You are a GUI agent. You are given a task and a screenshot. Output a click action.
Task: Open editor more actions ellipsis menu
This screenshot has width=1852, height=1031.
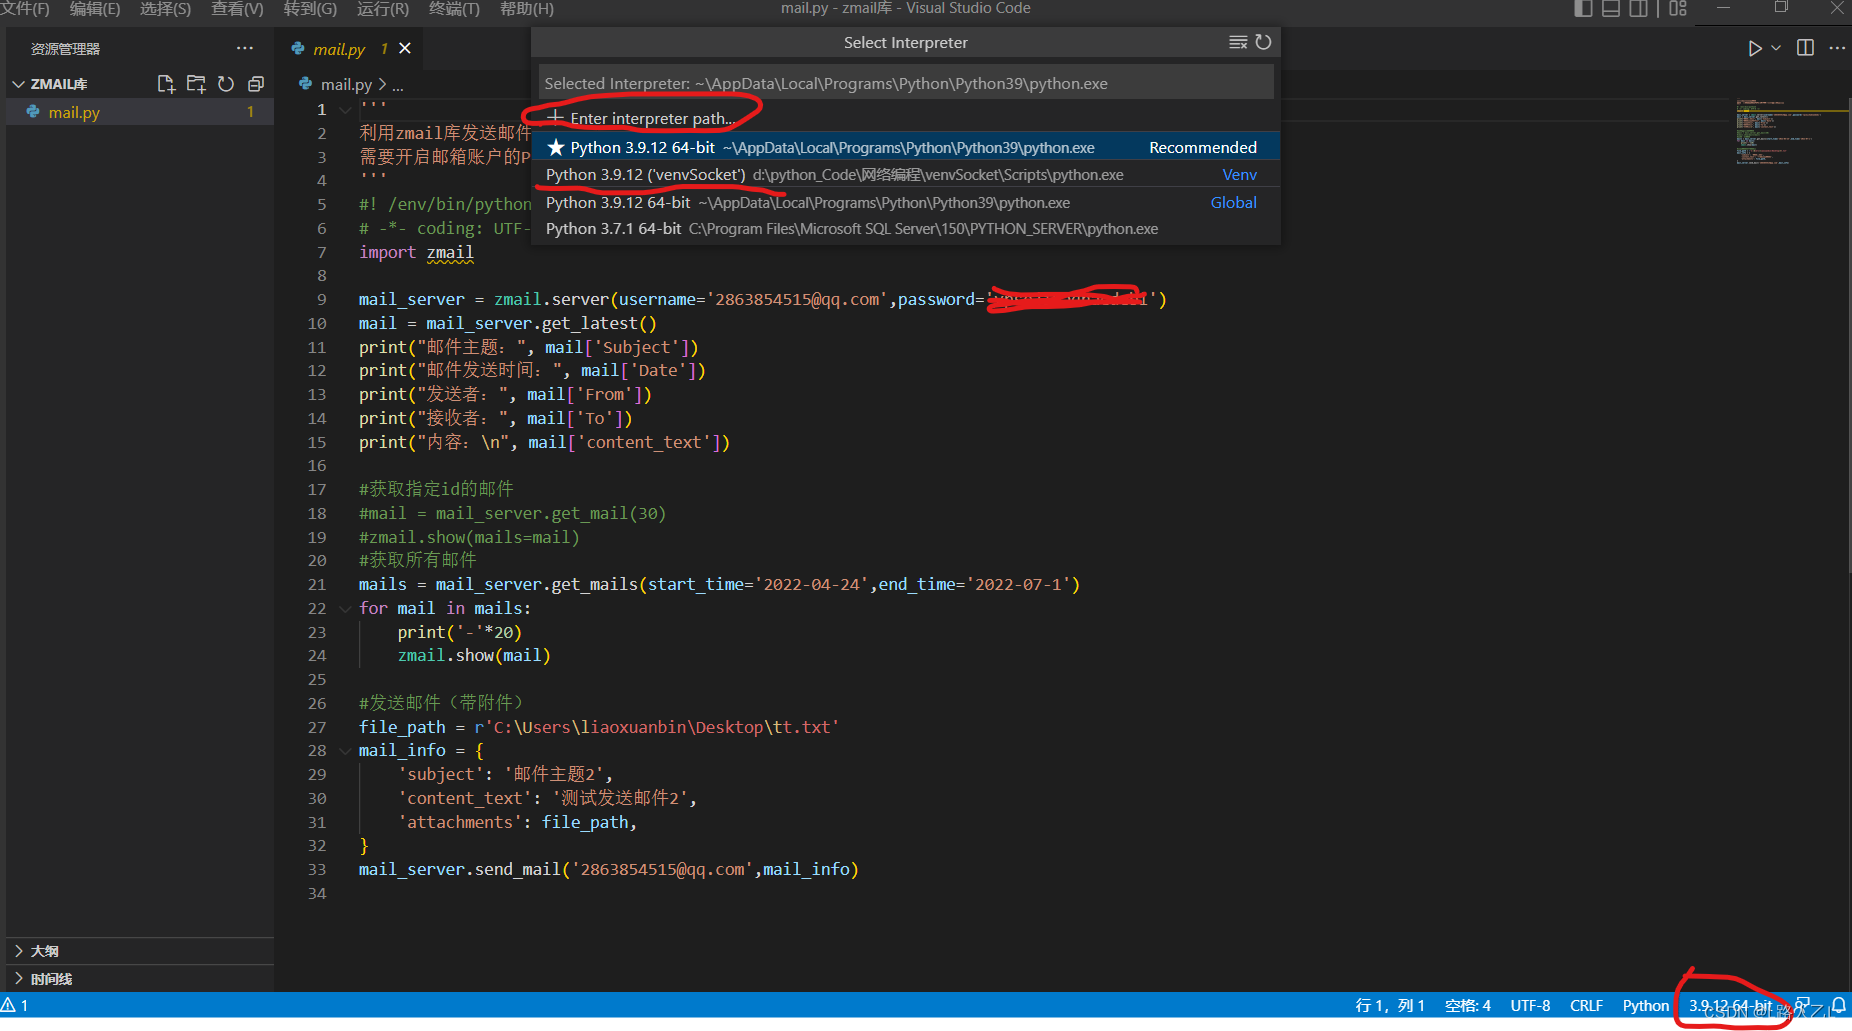[x=1837, y=48]
